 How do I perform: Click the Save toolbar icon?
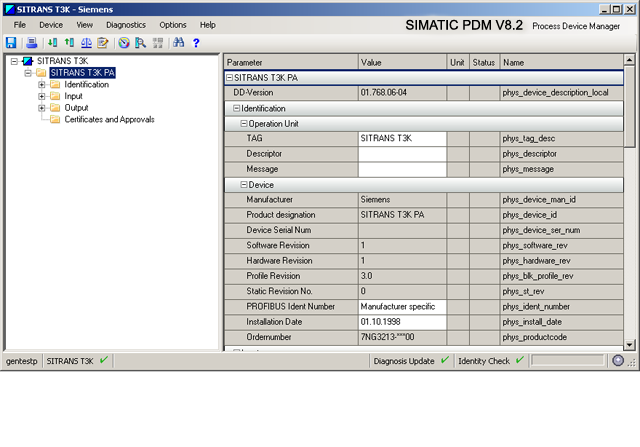pos(11,43)
